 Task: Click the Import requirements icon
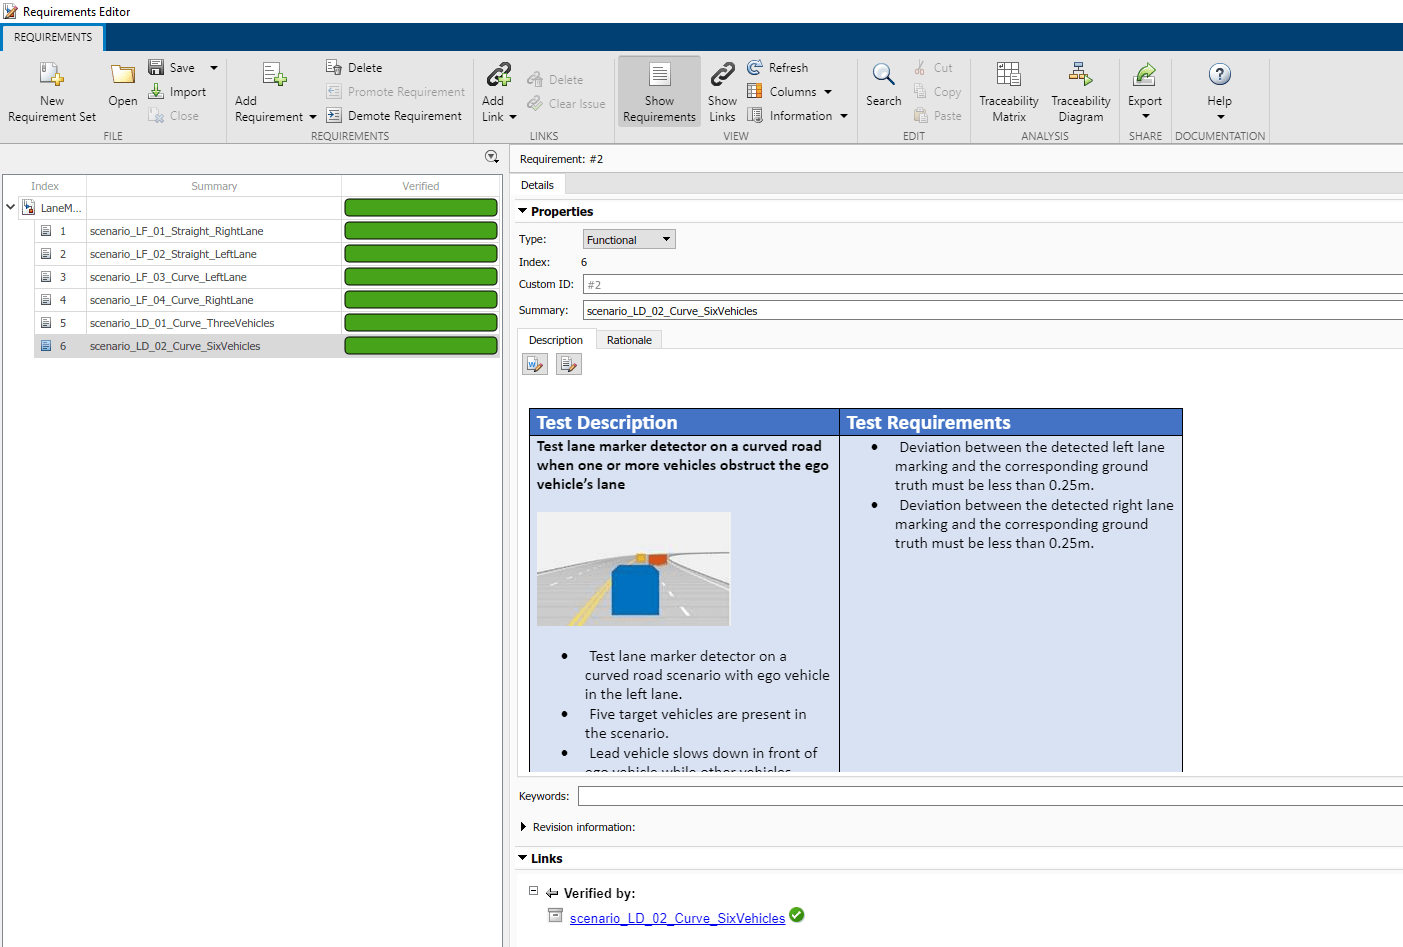[x=157, y=92]
